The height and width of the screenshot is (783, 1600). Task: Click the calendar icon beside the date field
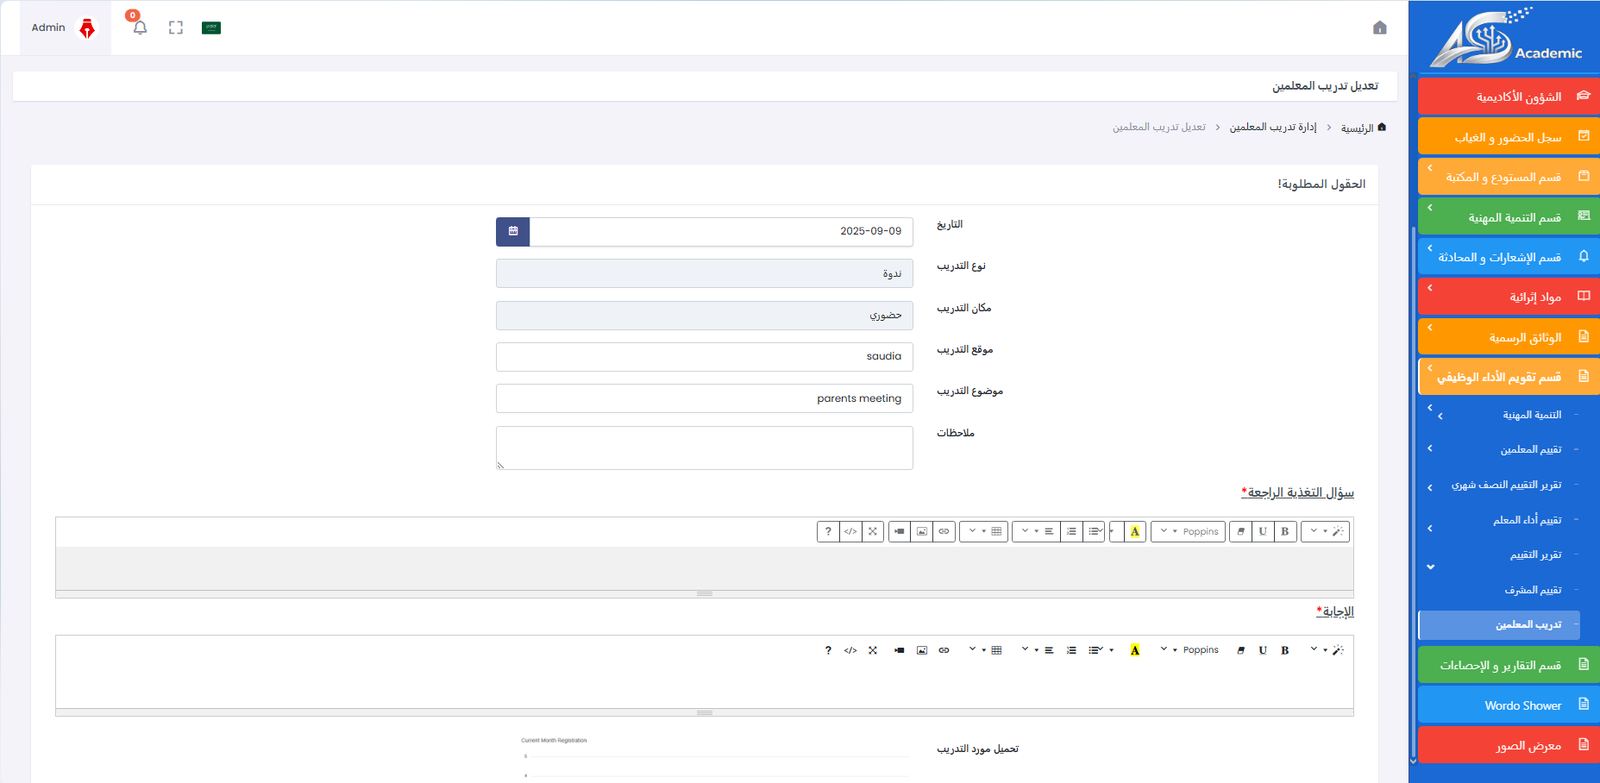pos(513,231)
